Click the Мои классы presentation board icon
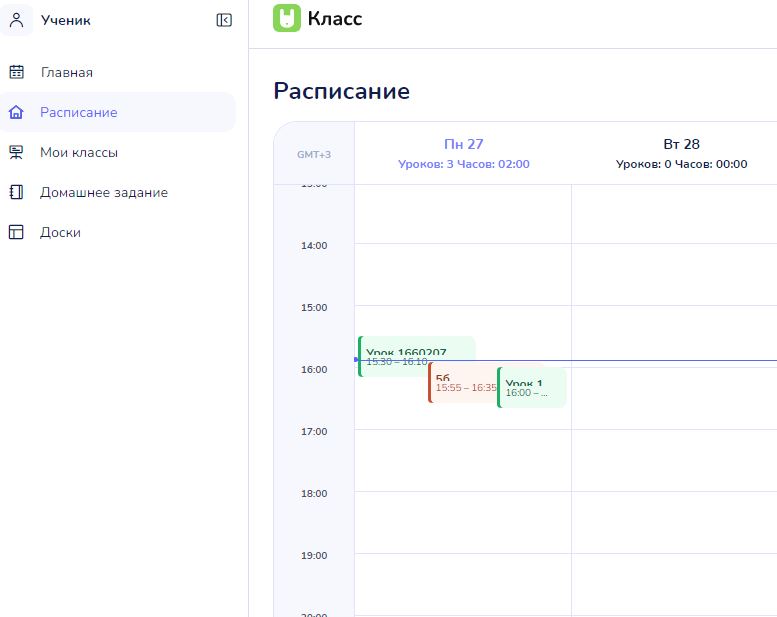Screen dimensions: 777x617 point(16,152)
